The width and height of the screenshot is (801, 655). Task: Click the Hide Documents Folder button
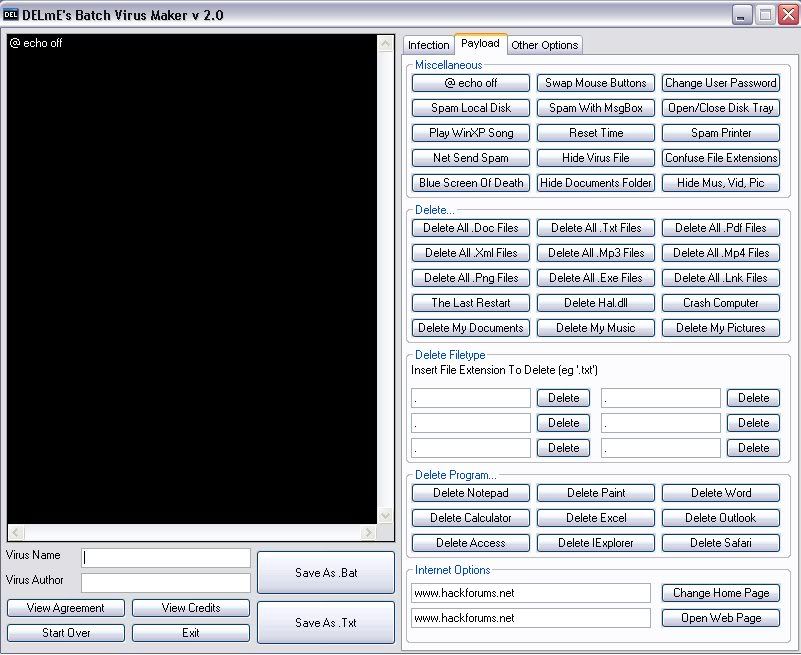(596, 183)
